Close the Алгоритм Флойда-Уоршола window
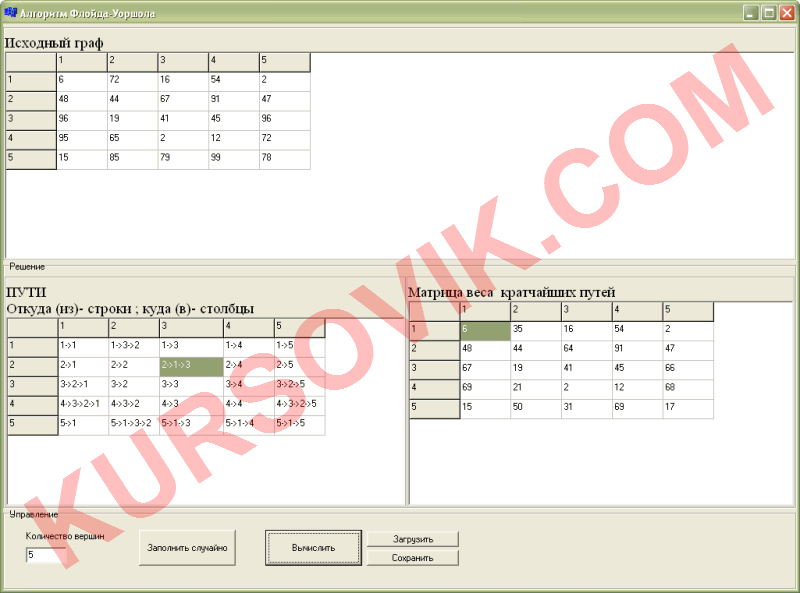The height and width of the screenshot is (593, 800). [x=787, y=13]
